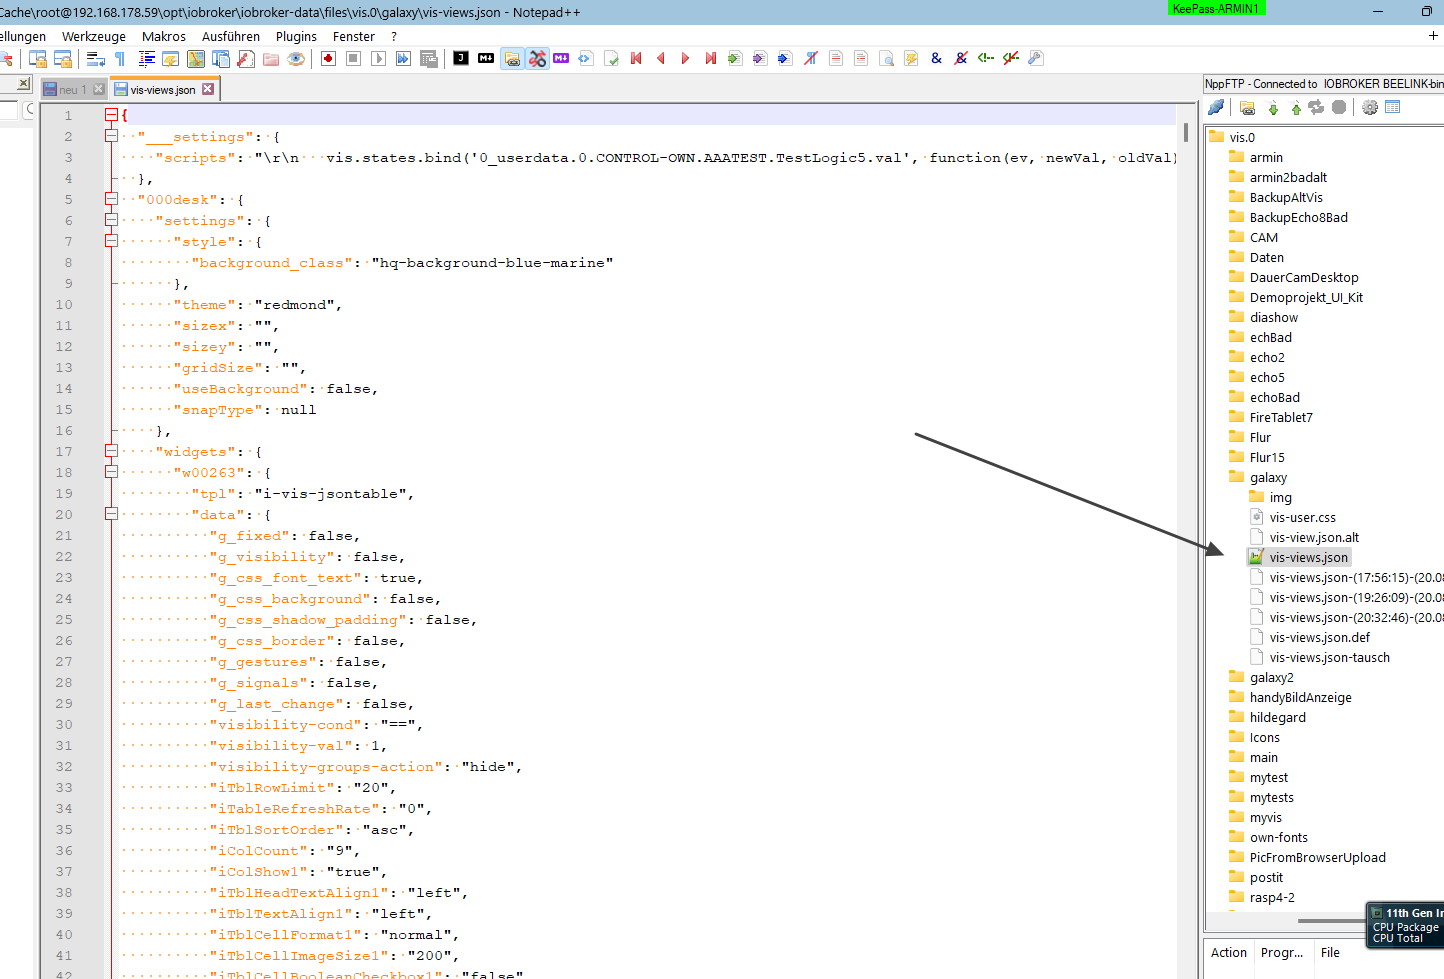1444x979 pixels.
Task: Open the Makros menu
Action: pos(164,36)
